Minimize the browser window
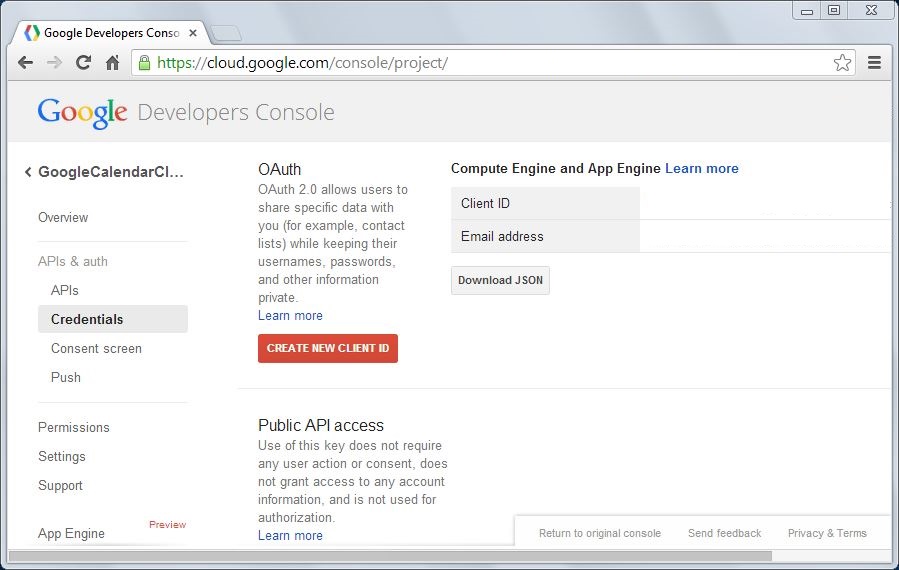The image size is (899, 570). pyautogui.click(x=807, y=10)
